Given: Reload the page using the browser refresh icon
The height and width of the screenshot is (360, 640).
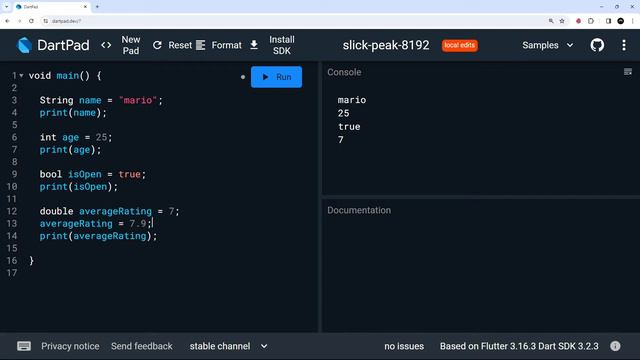Looking at the screenshot, I should (31, 21).
